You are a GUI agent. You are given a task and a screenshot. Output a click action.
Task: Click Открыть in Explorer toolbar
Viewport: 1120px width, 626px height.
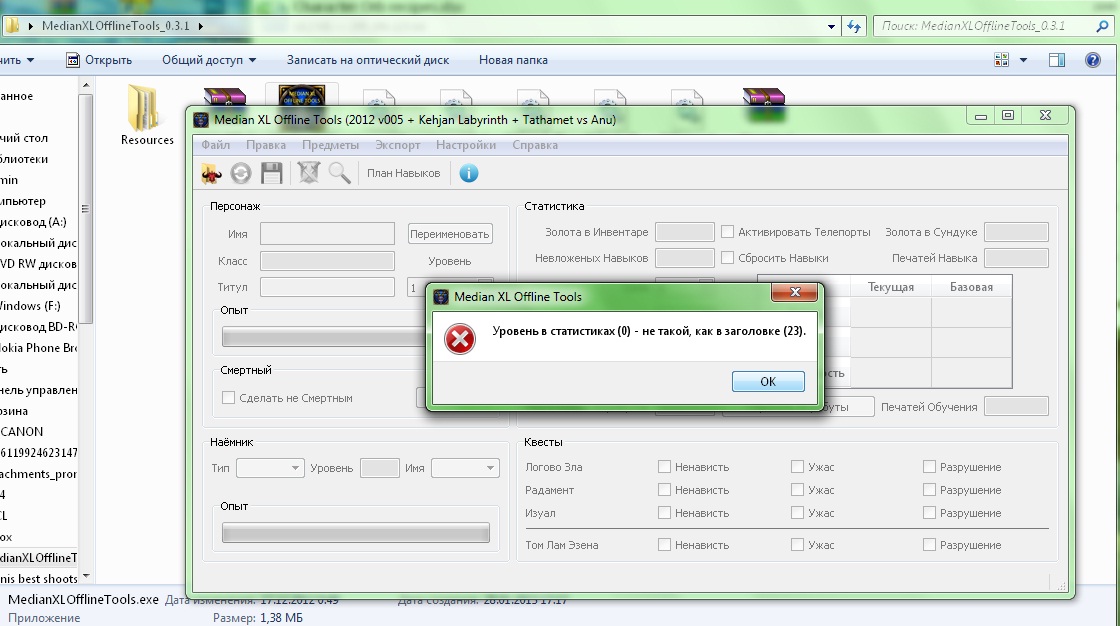point(99,60)
